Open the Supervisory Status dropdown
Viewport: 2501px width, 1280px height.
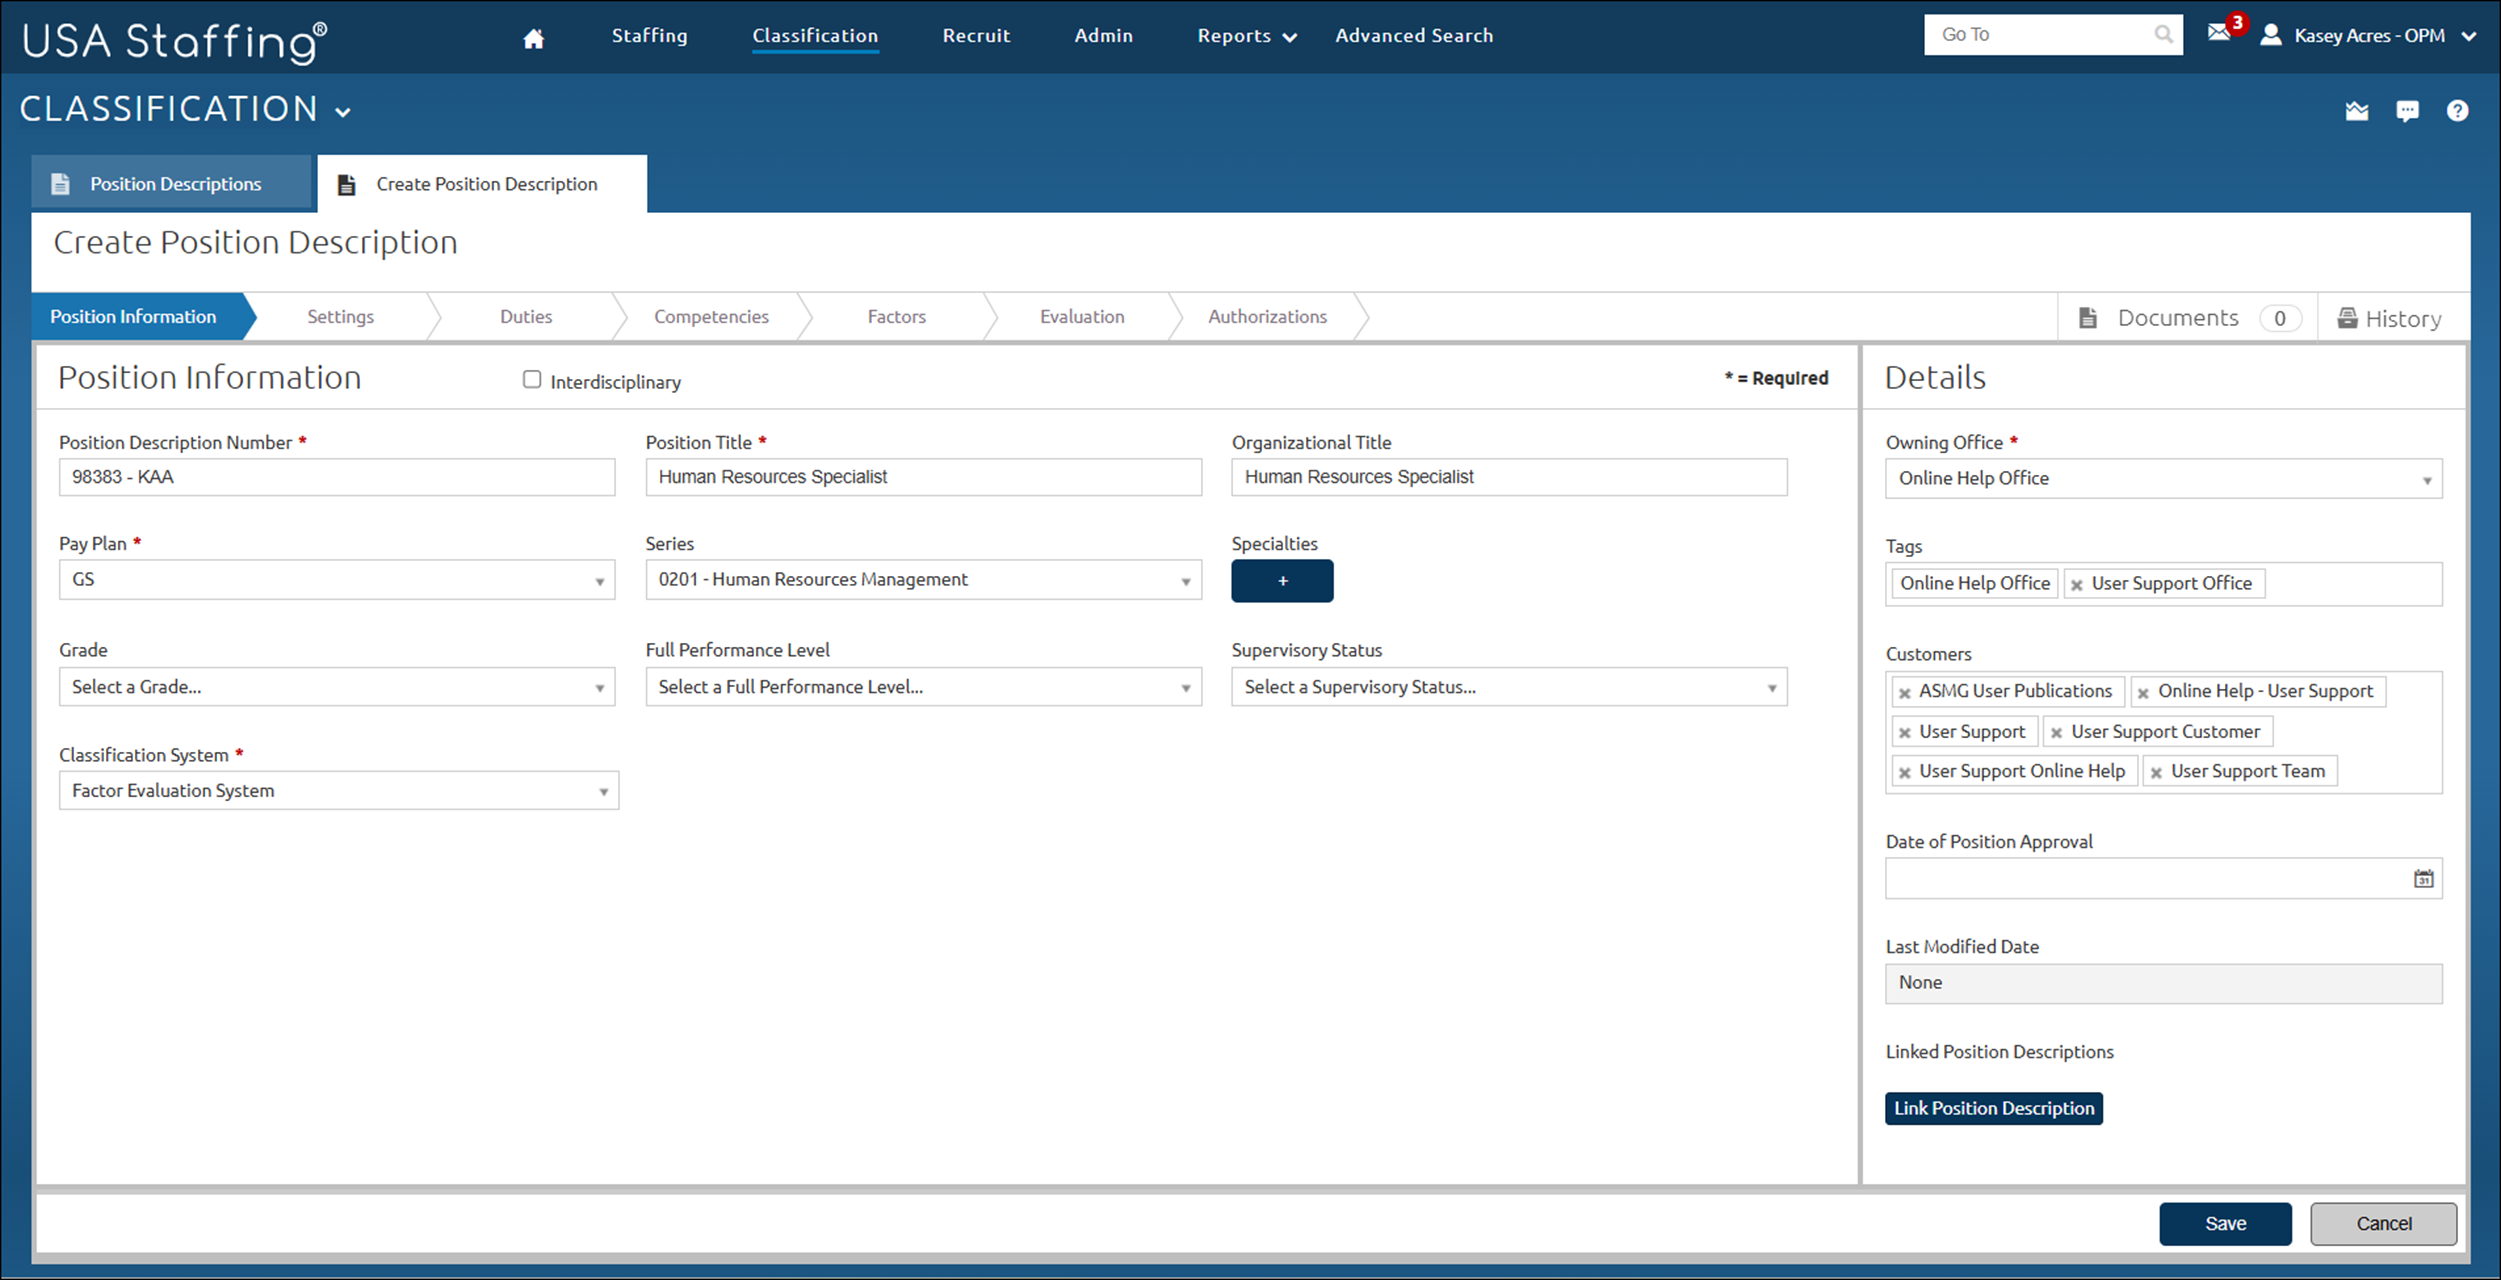click(x=1508, y=687)
